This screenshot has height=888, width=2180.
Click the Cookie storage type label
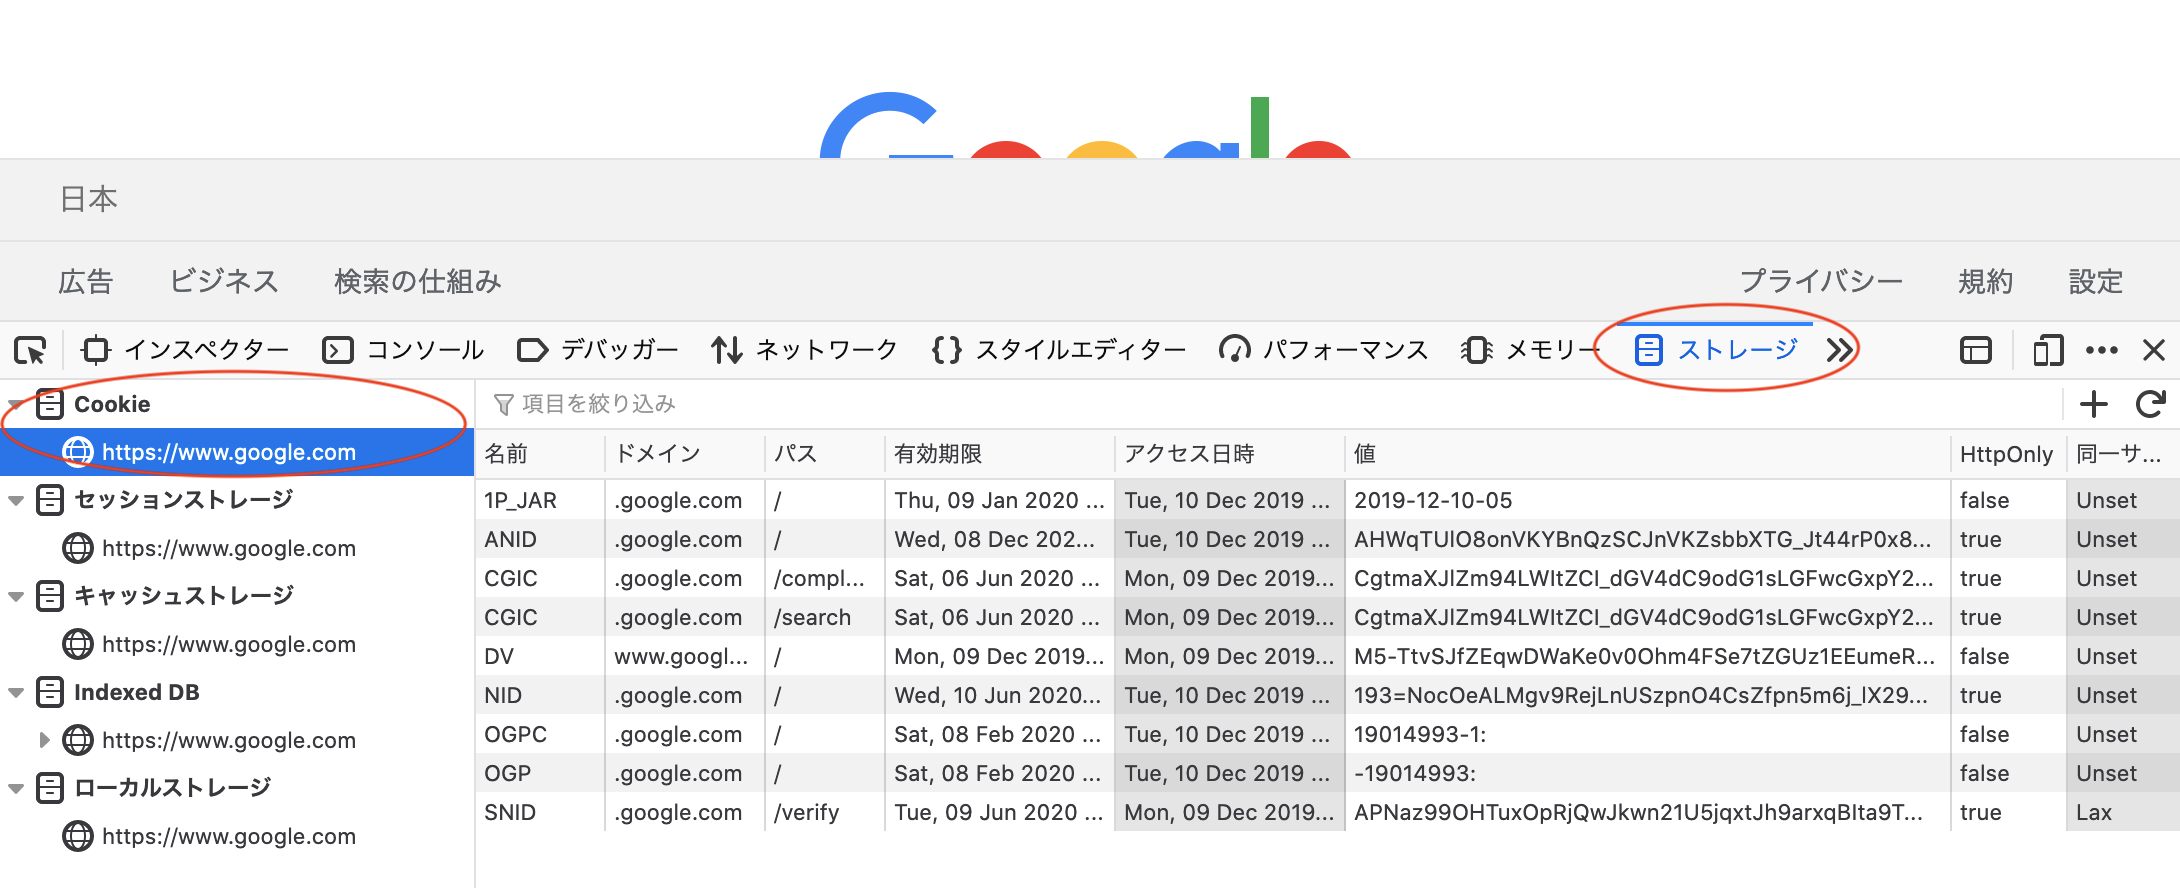coord(112,404)
